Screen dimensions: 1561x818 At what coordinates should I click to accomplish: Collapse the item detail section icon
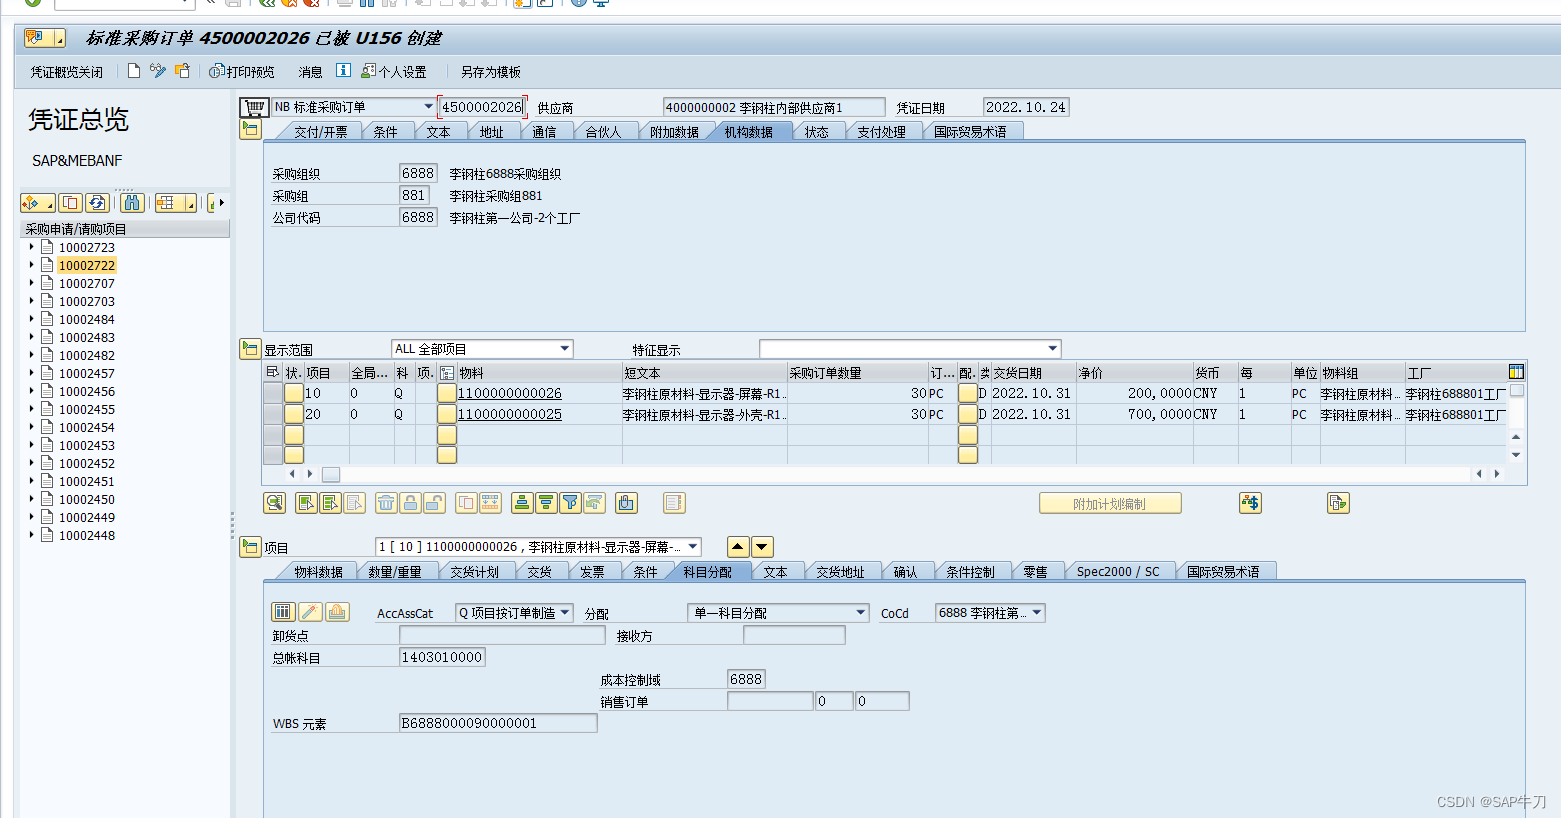click(250, 547)
